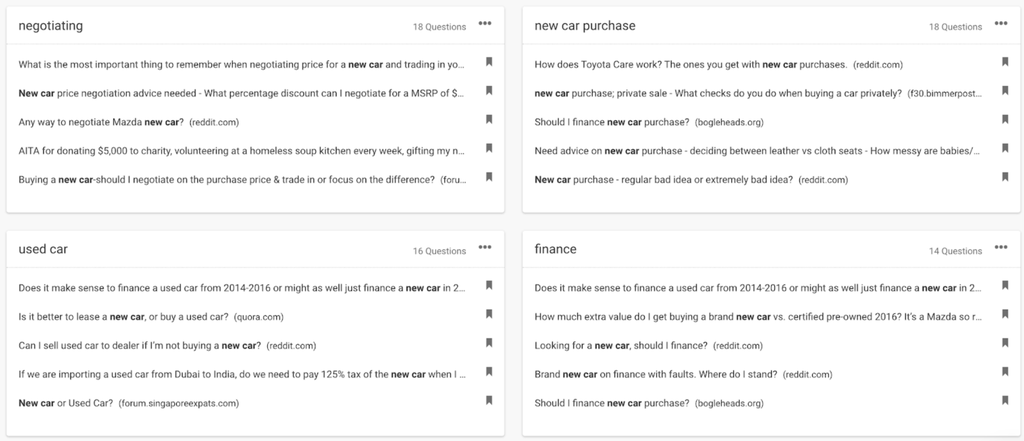This screenshot has height=441, width=1024.
Task: Open the negotiating card's three-dot menu
Action: tap(485, 24)
